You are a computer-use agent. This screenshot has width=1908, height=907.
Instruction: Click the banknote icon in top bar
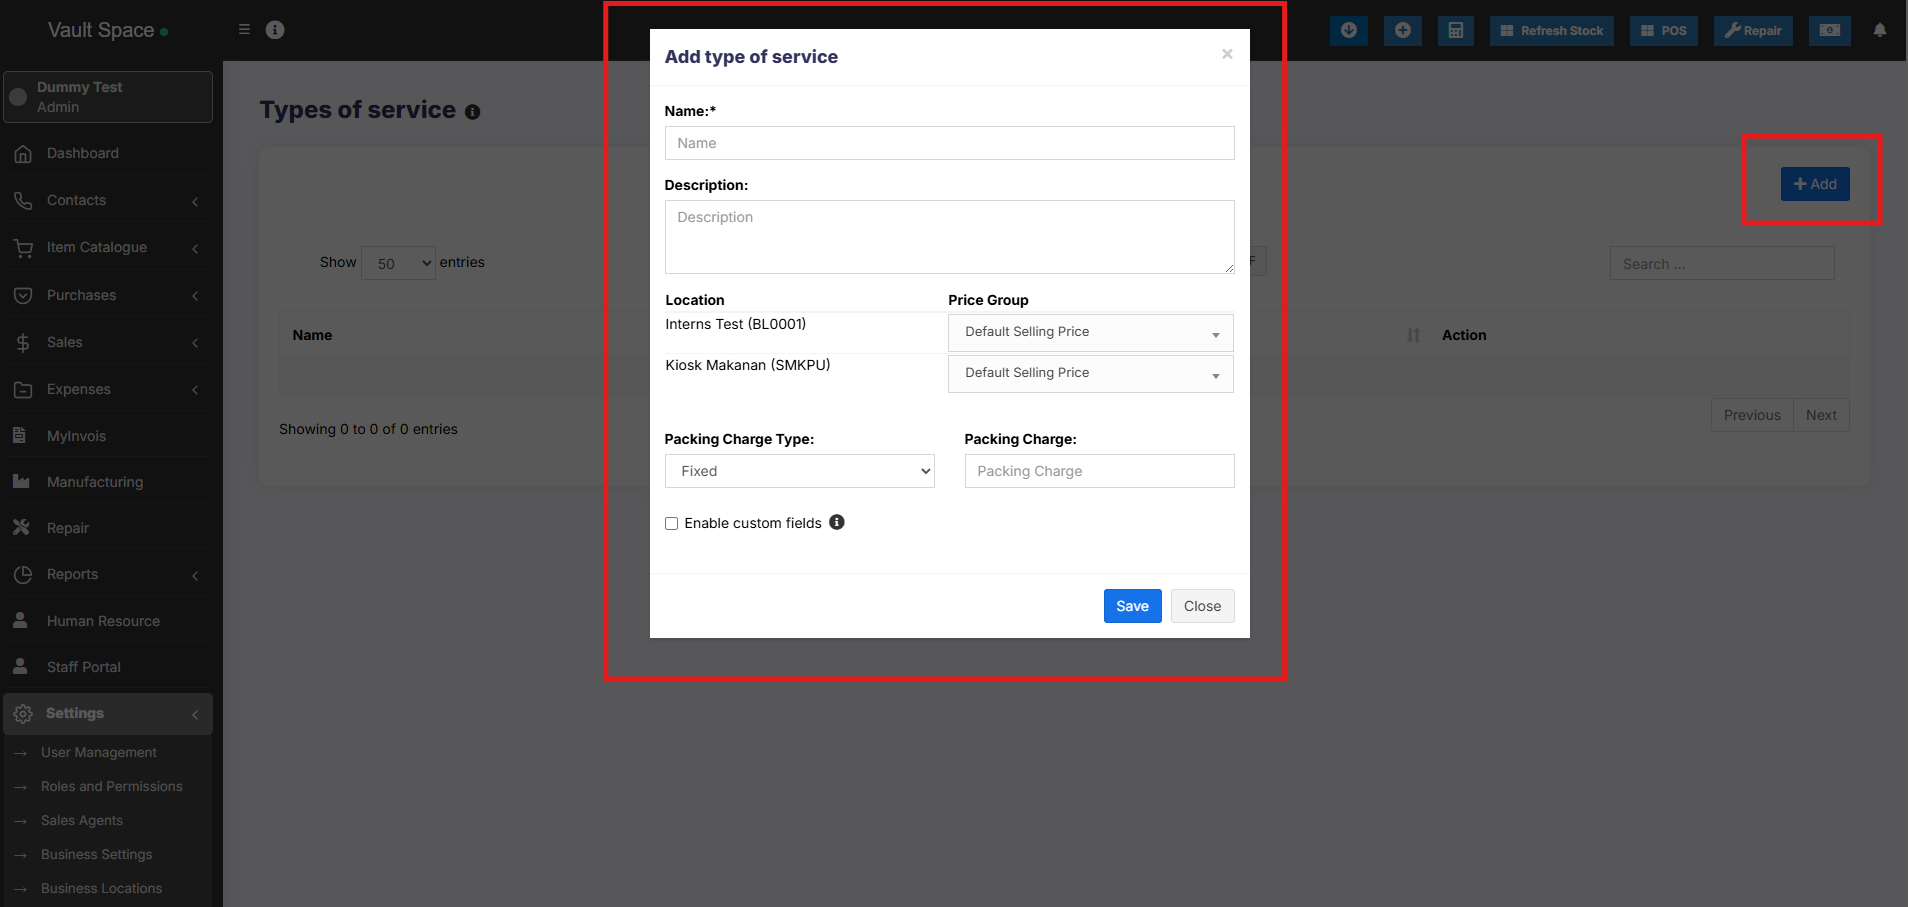point(1829,30)
